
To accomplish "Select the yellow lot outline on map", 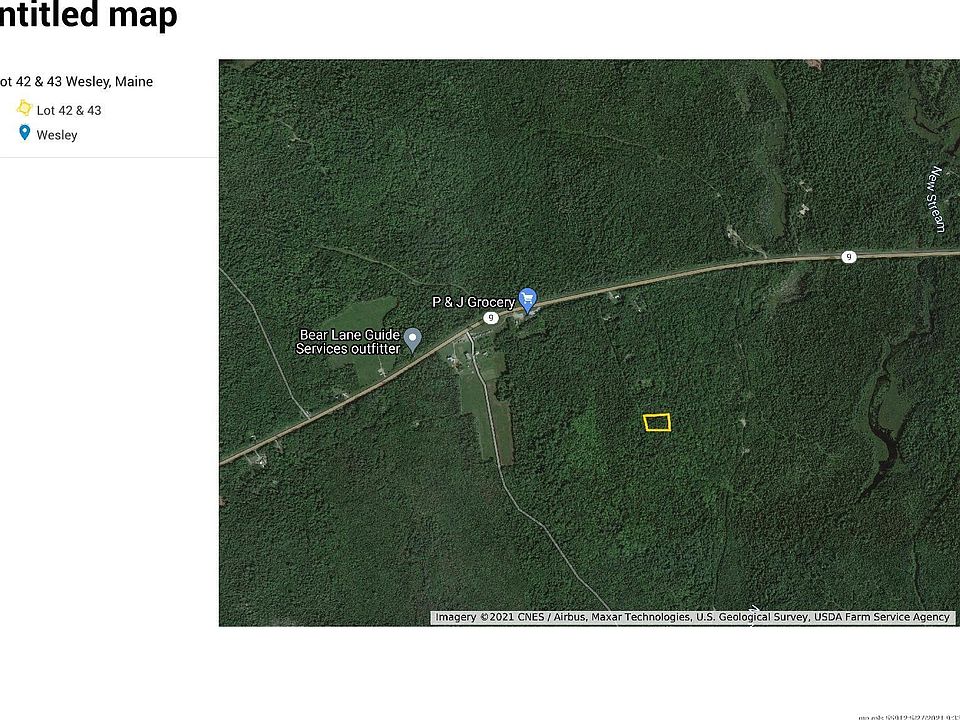I will tap(657, 422).
